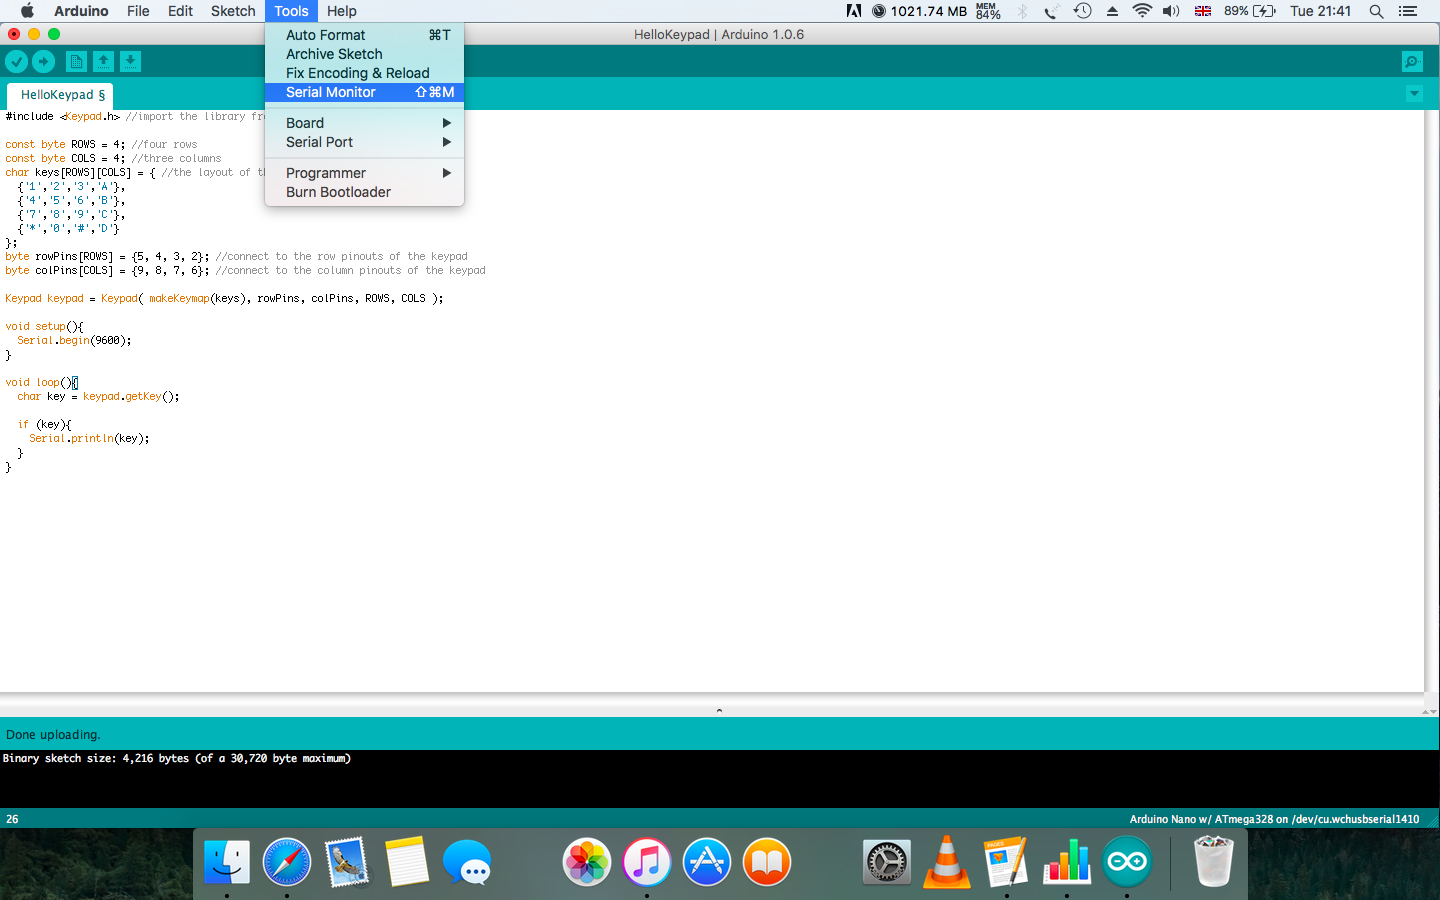Open the Edit menu
This screenshot has height=900, width=1440.
[x=181, y=11]
